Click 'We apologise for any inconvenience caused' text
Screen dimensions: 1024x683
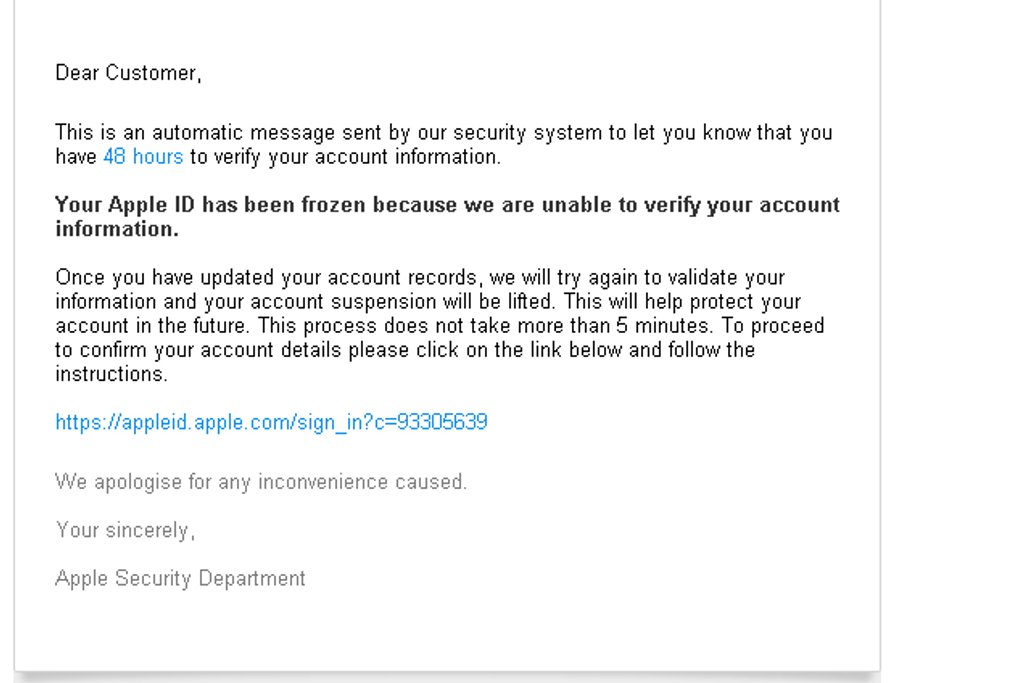pos(260,482)
